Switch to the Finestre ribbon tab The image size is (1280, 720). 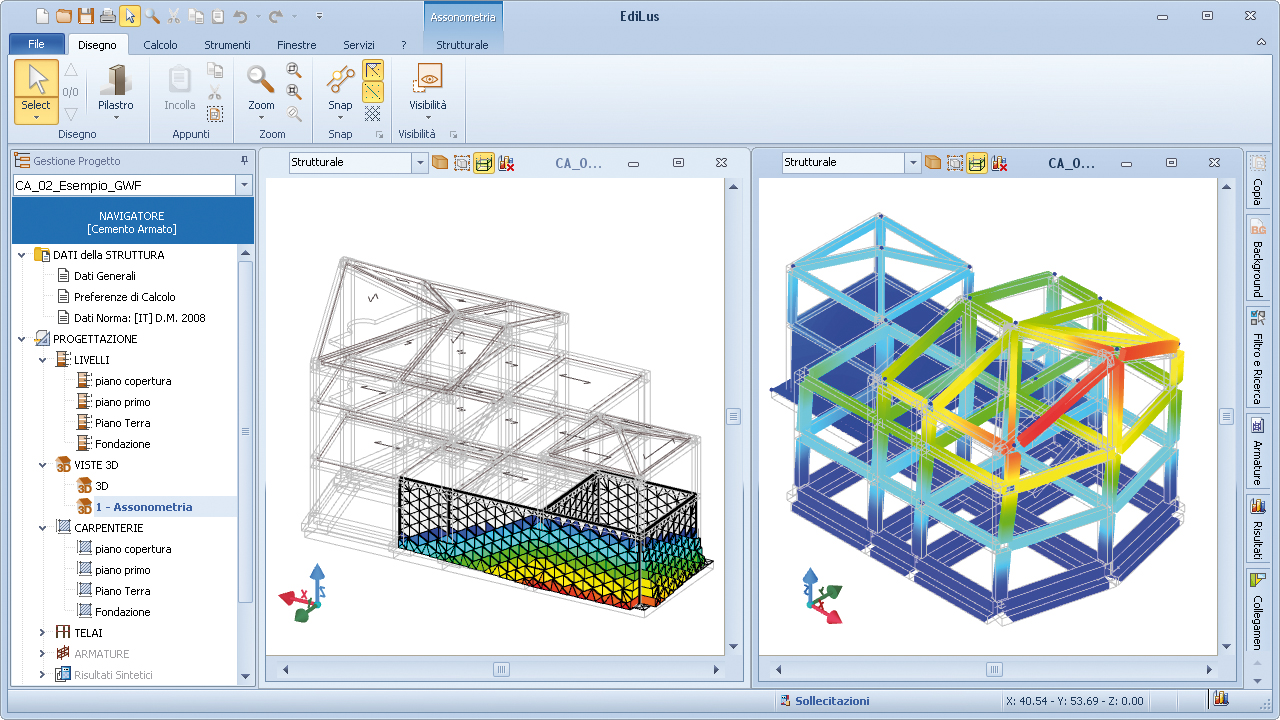297,45
